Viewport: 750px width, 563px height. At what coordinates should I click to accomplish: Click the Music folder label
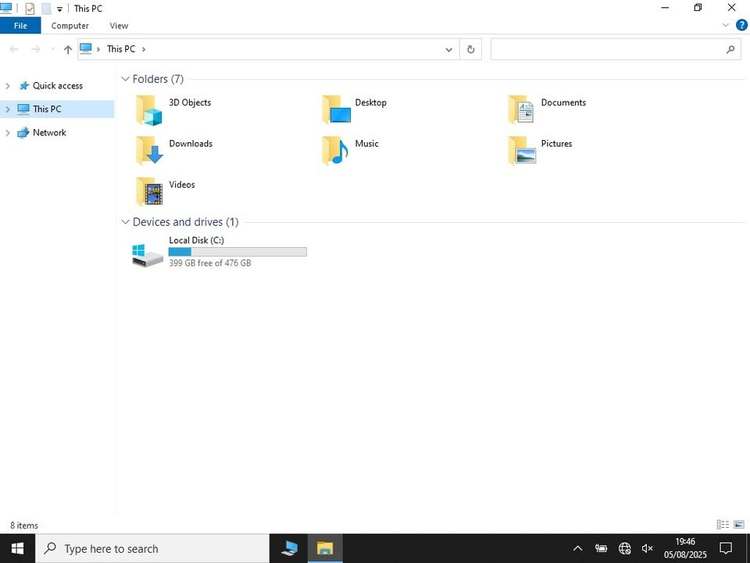click(x=367, y=144)
